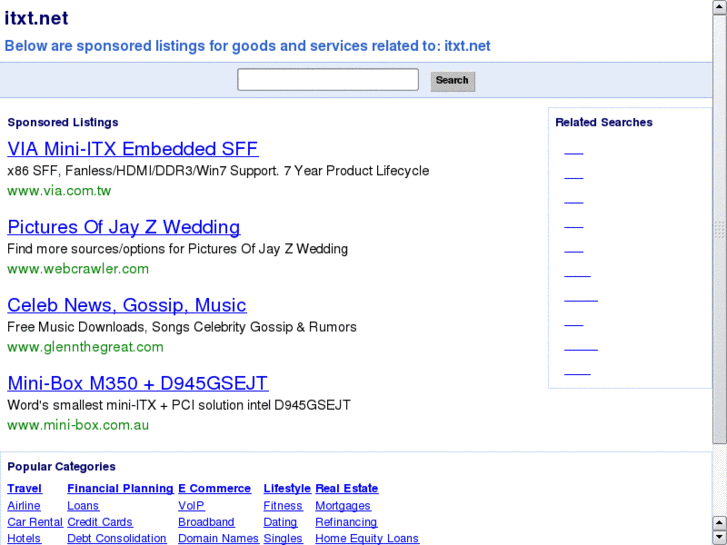Open the E Commerce category heading
The height and width of the screenshot is (545, 727).
215,488
